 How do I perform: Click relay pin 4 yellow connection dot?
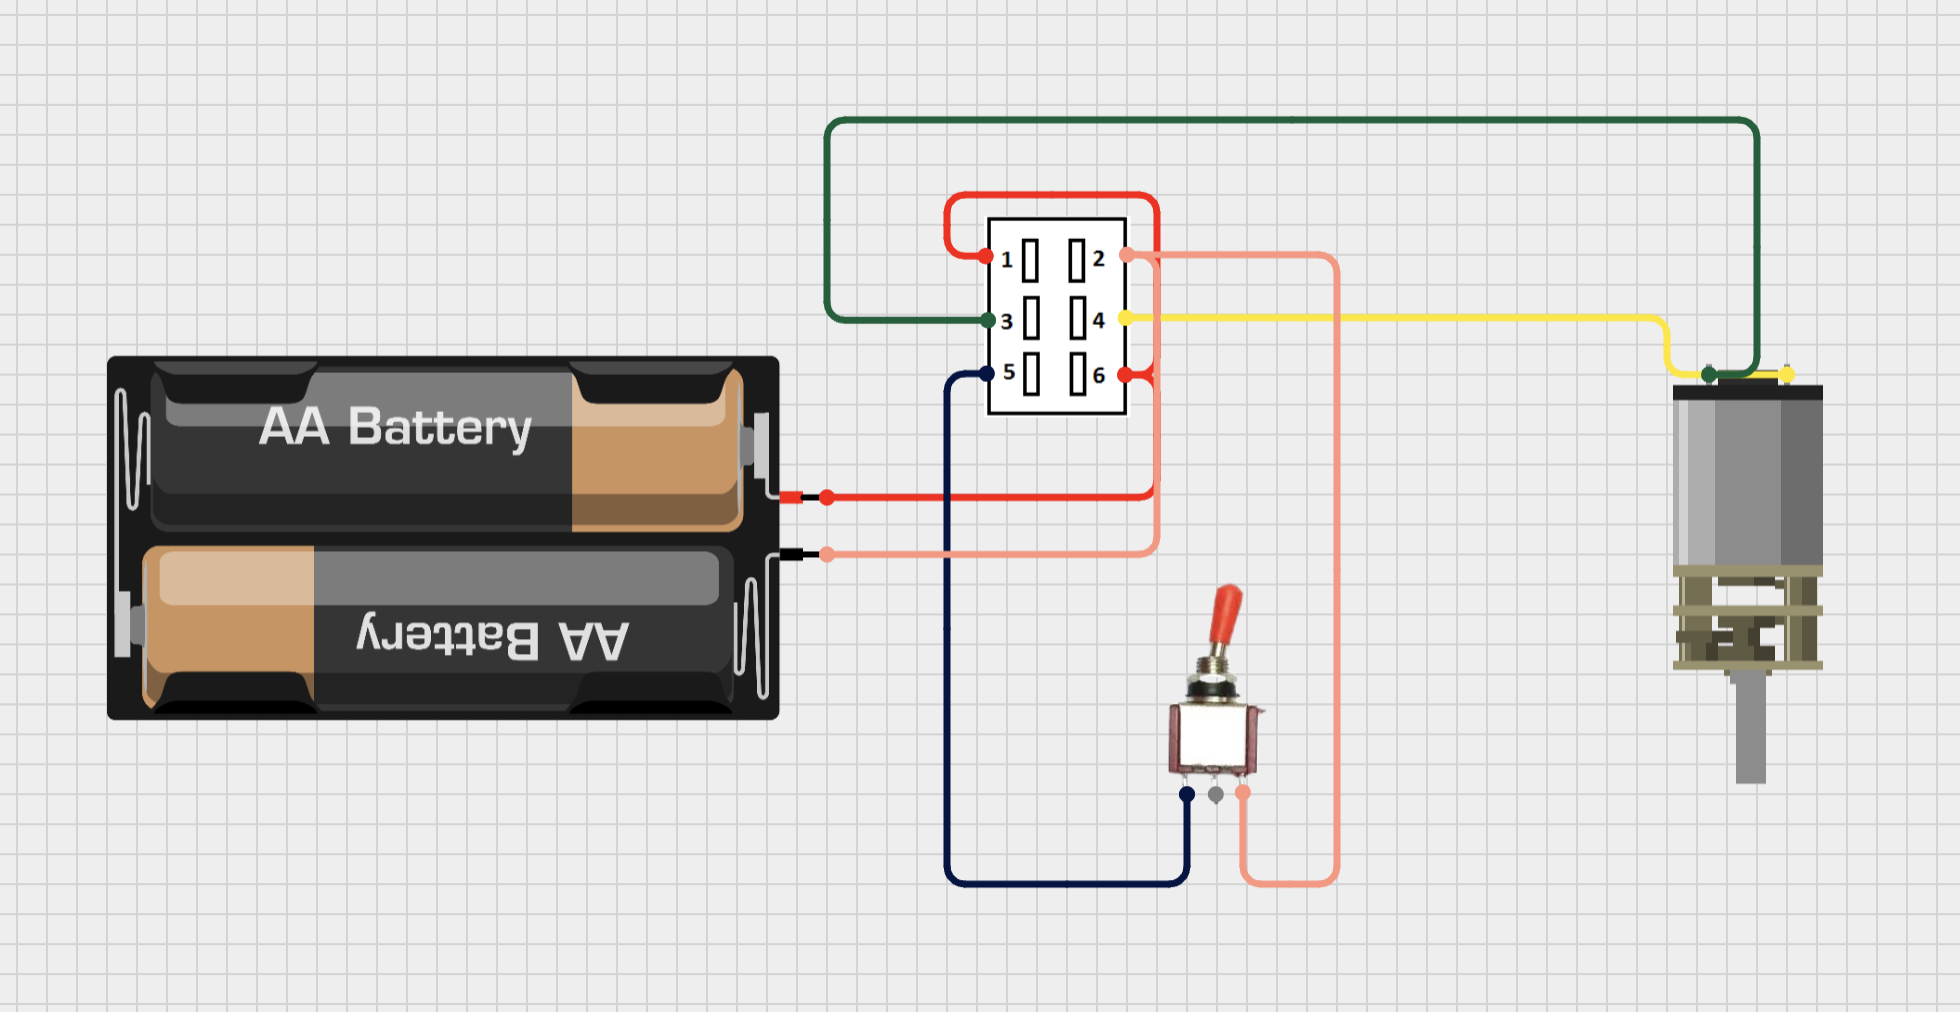(1125, 318)
